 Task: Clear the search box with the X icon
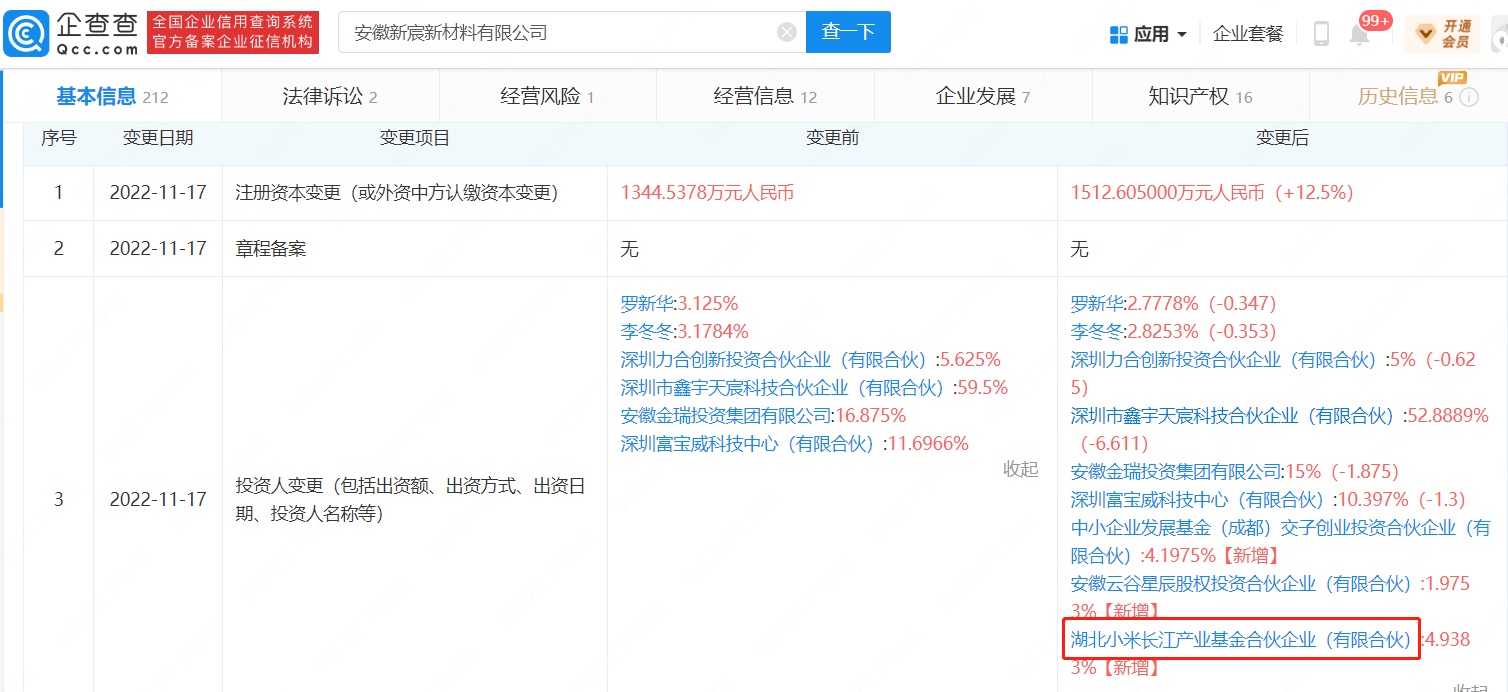pyautogui.click(x=787, y=32)
